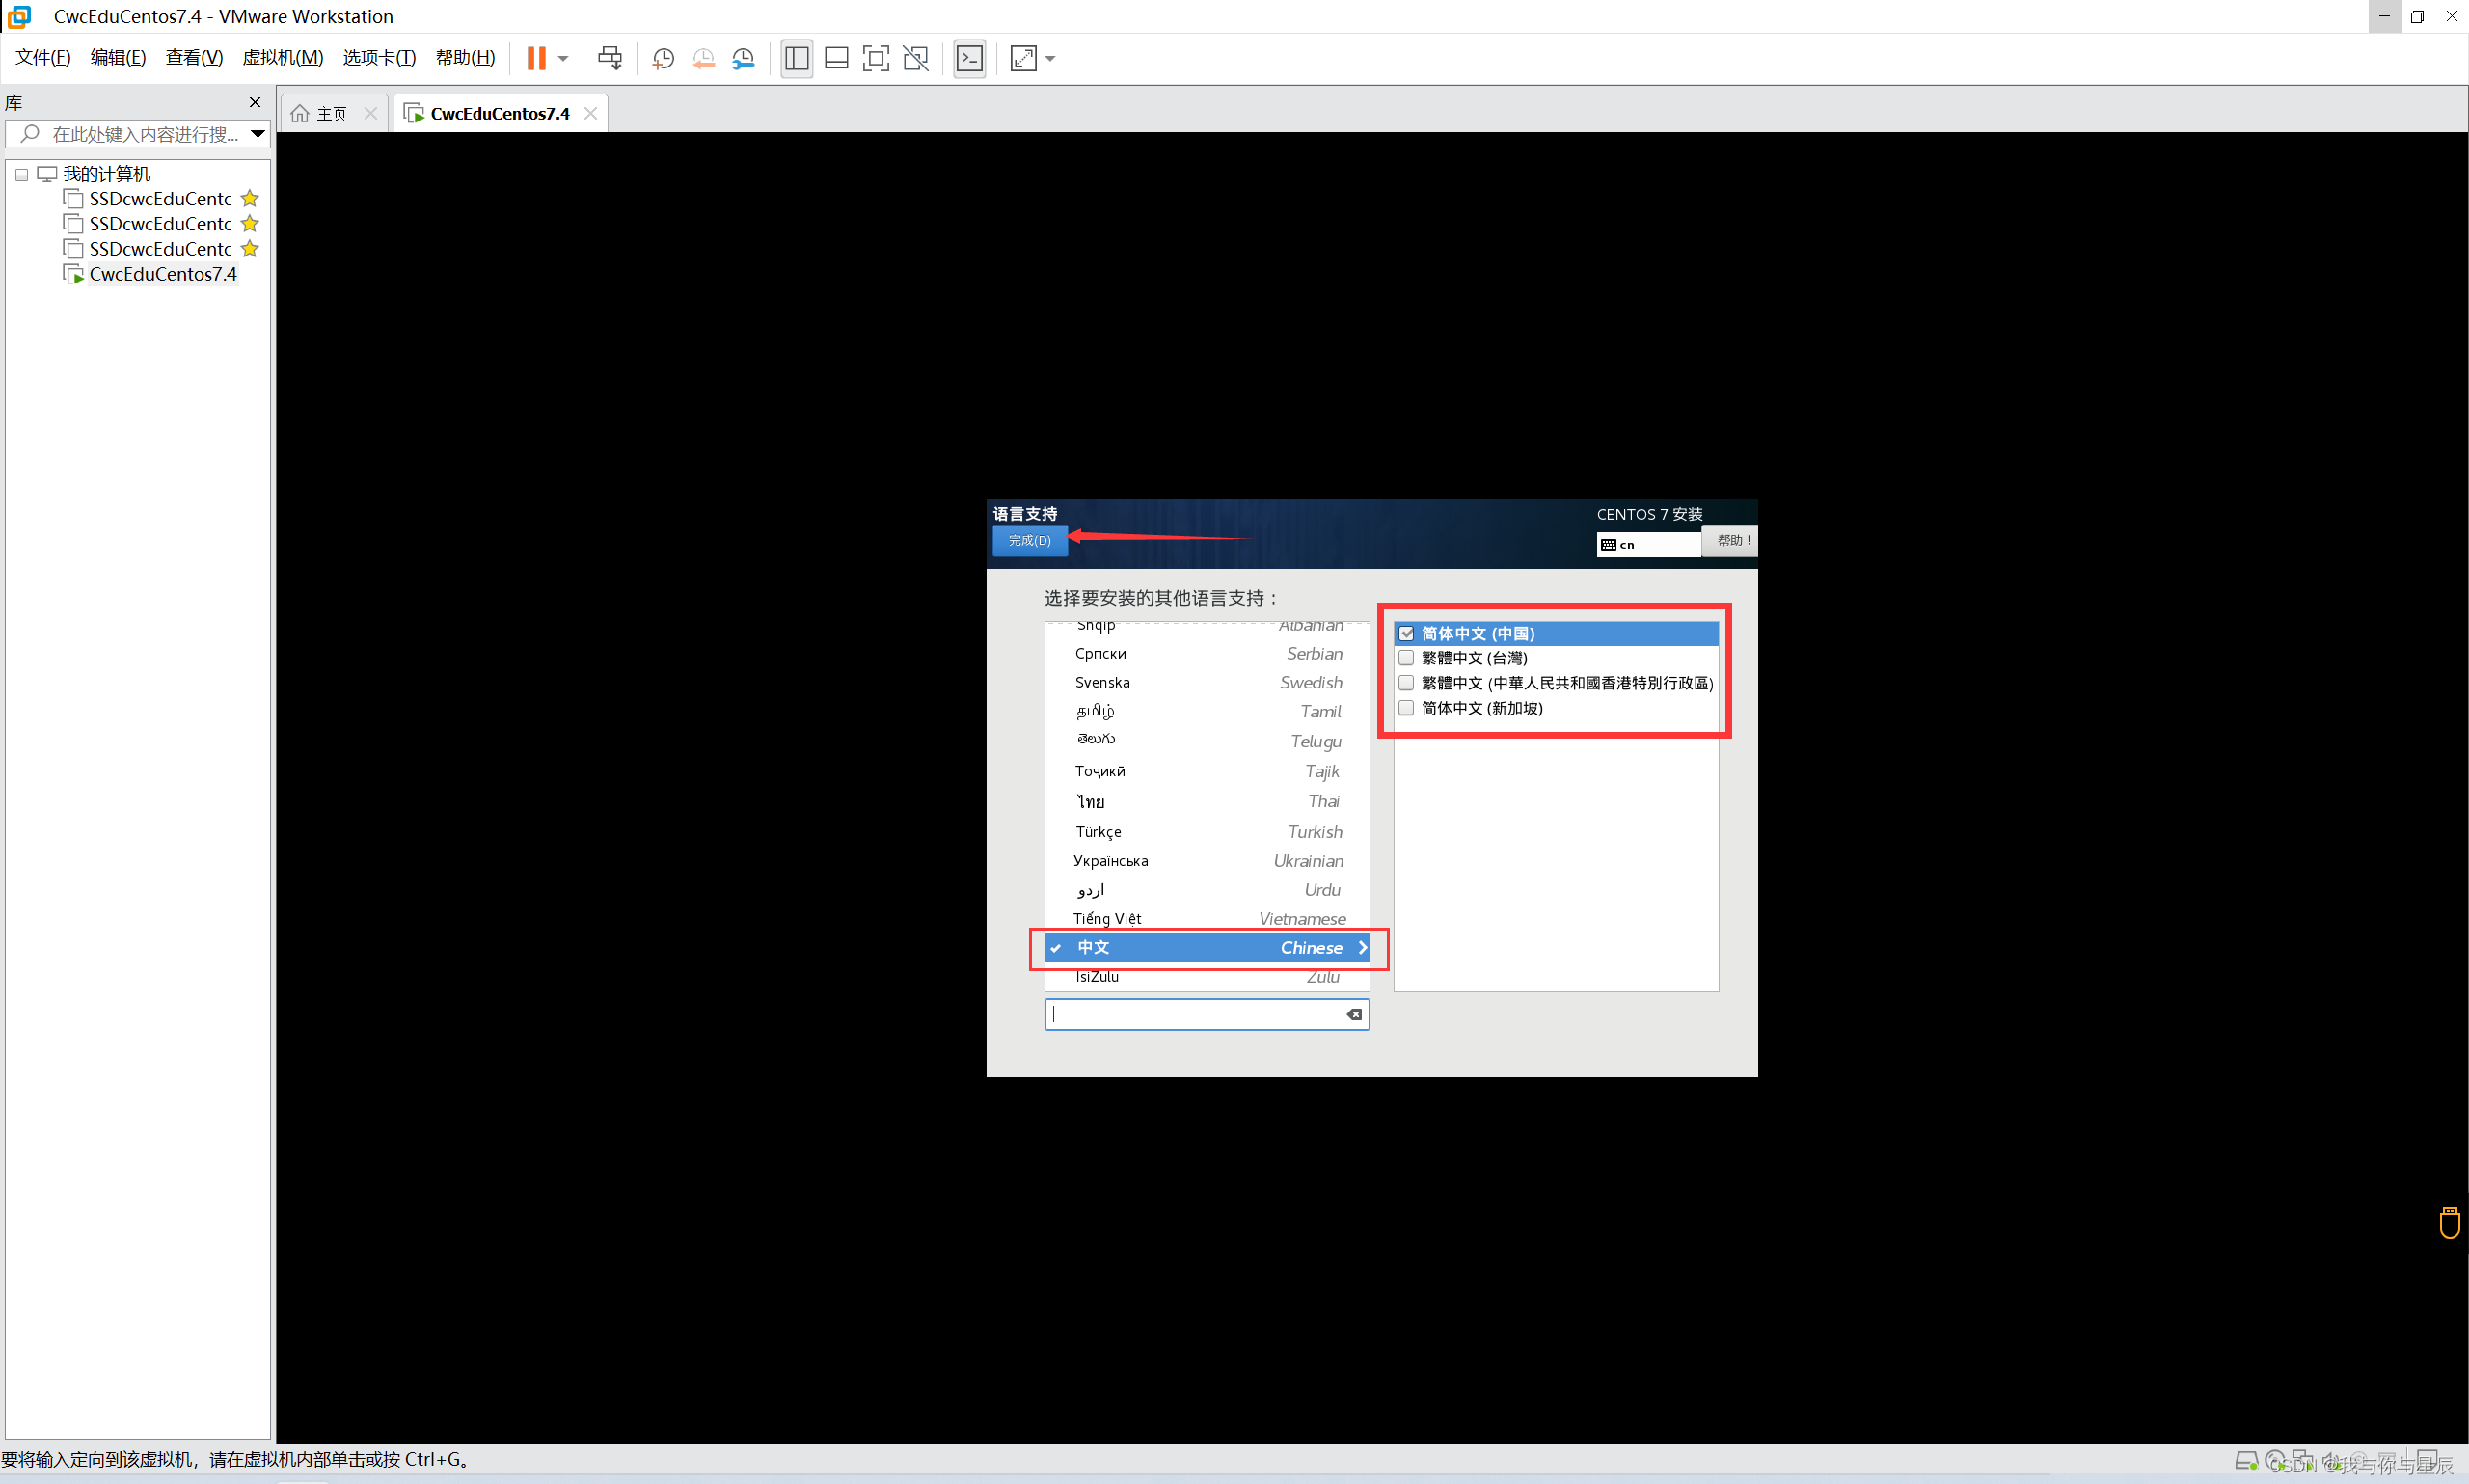Collapse 我的计算机 tree node
2469x1484 pixels.
(21, 174)
